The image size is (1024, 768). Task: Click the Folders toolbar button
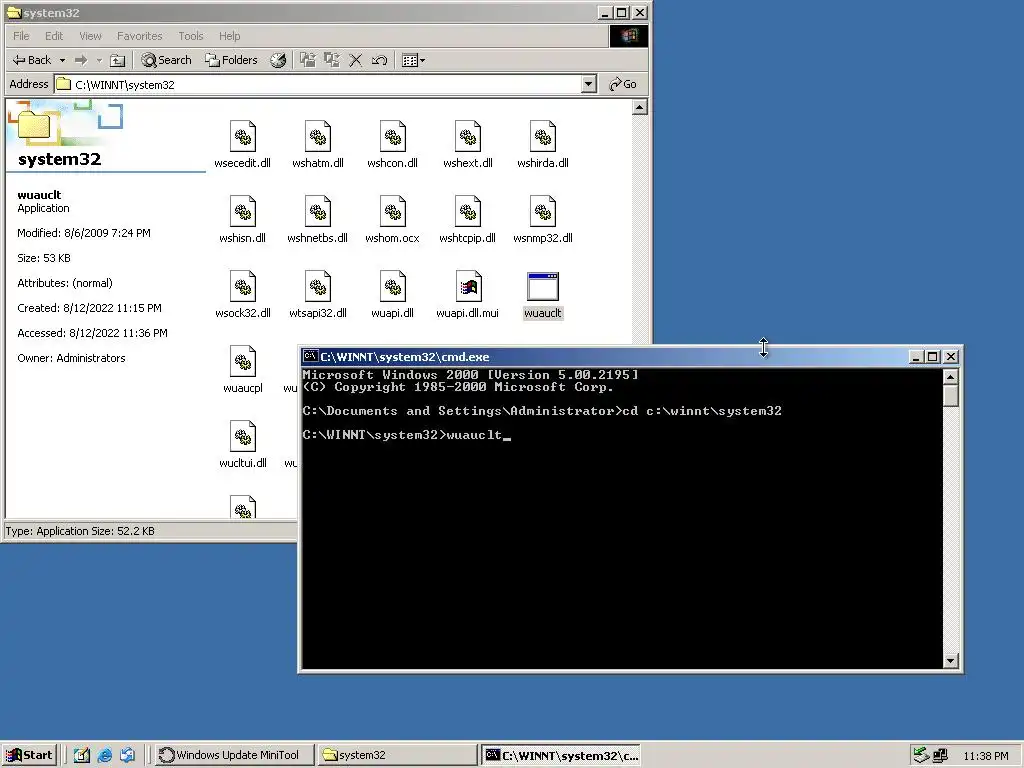tap(231, 60)
